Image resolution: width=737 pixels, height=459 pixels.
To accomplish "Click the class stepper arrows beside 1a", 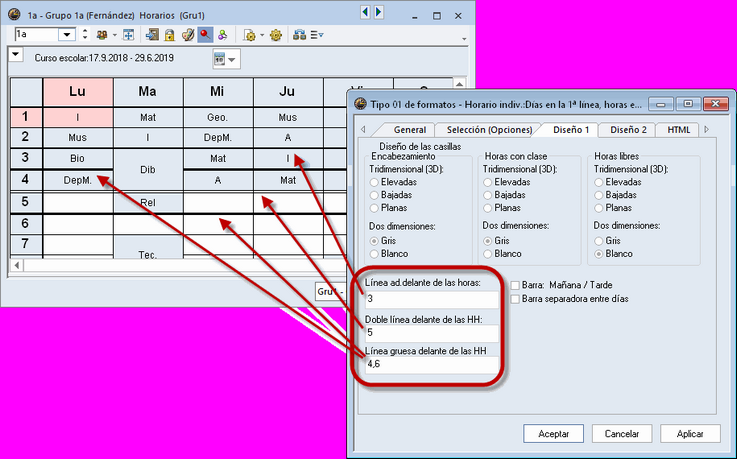I will pos(85,34).
